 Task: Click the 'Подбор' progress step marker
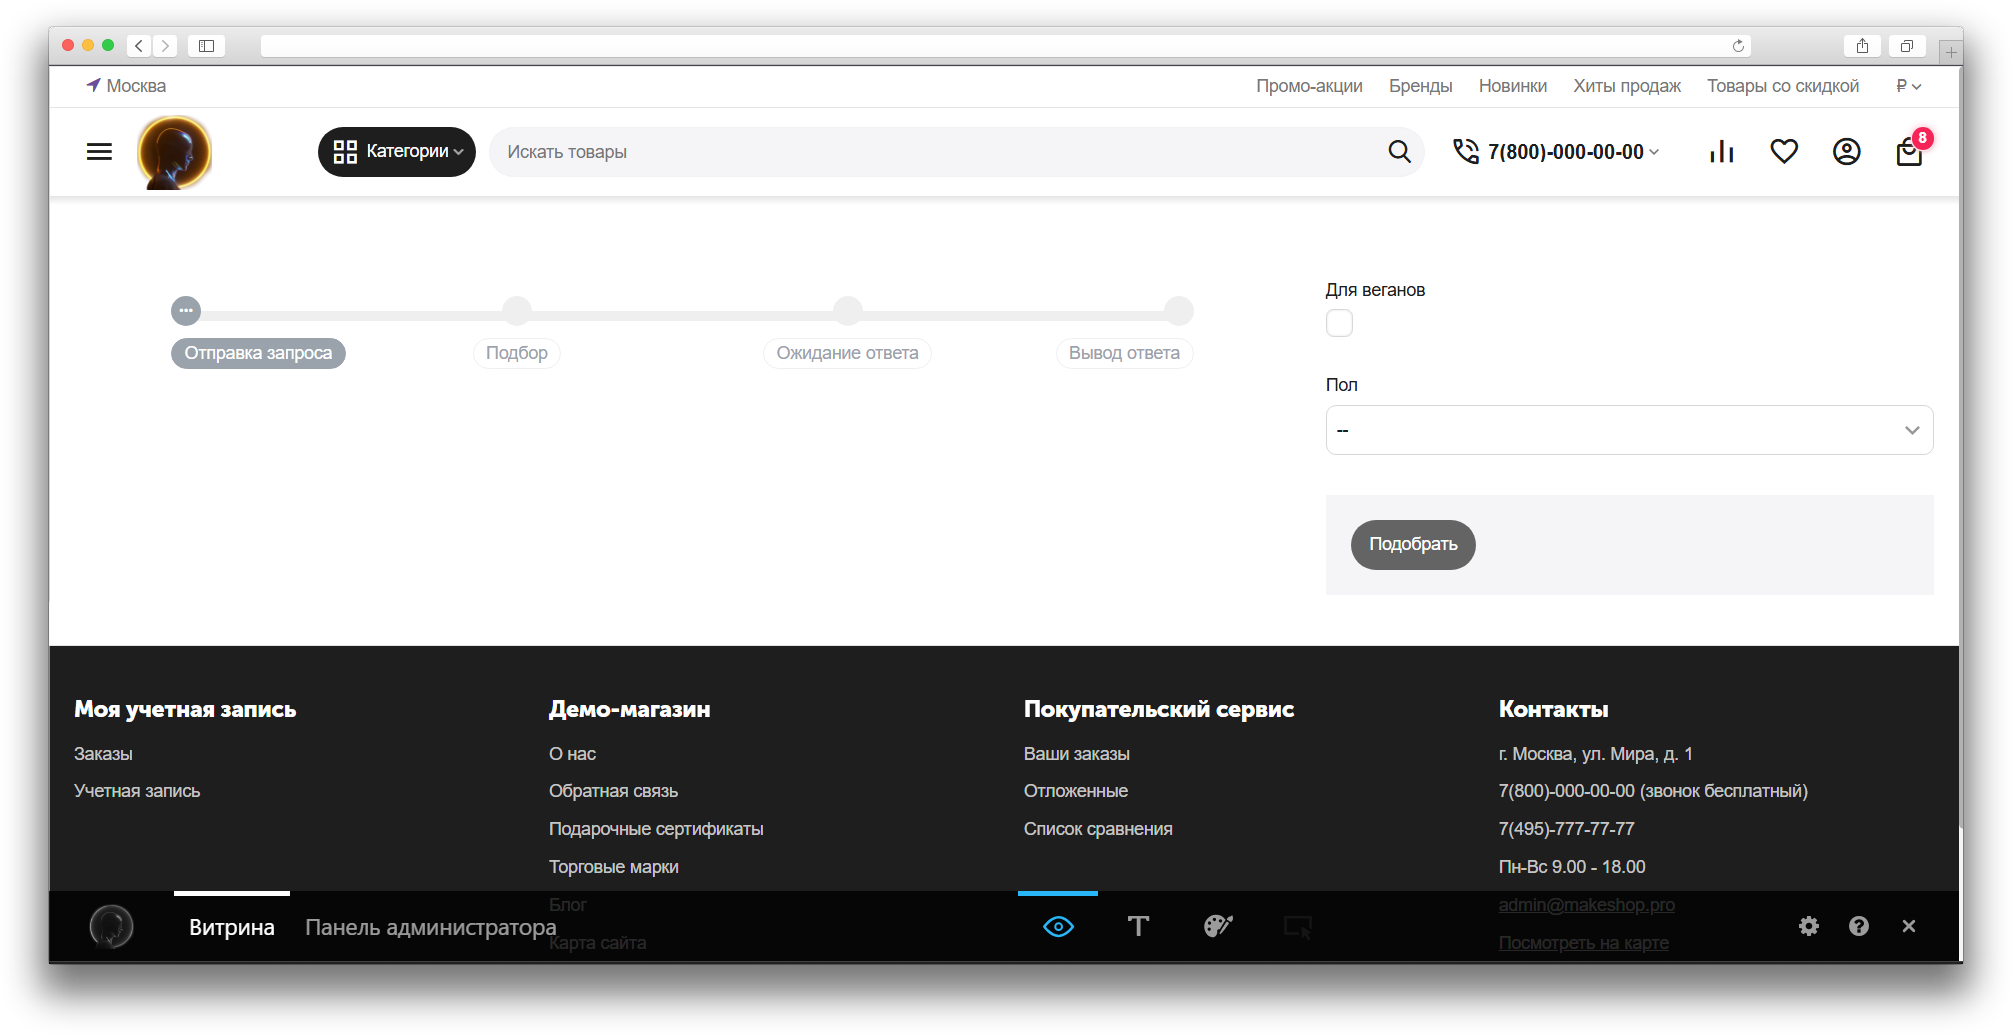(x=517, y=311)
